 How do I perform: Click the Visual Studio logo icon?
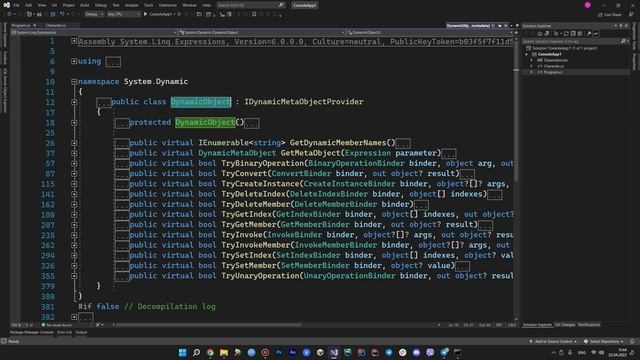pyautogui.click(x=7, y=5)
